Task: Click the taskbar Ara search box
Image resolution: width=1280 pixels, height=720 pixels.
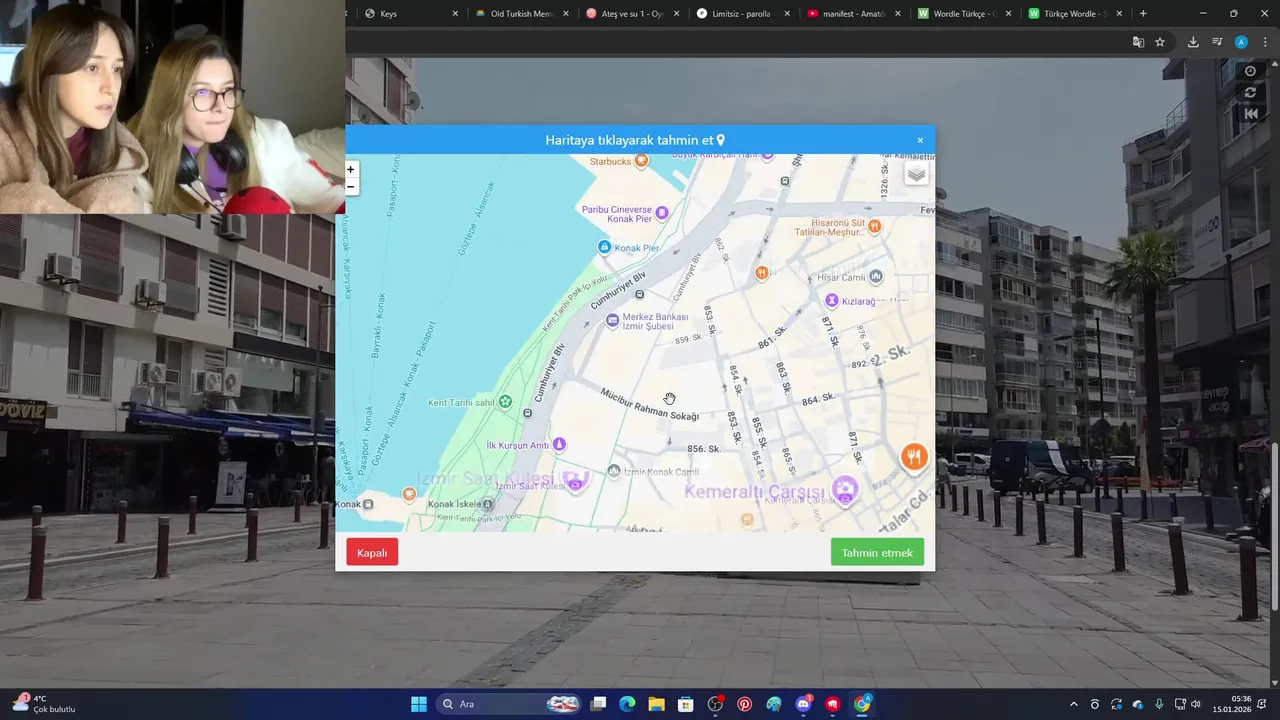Action: click(x=509, y=704)
